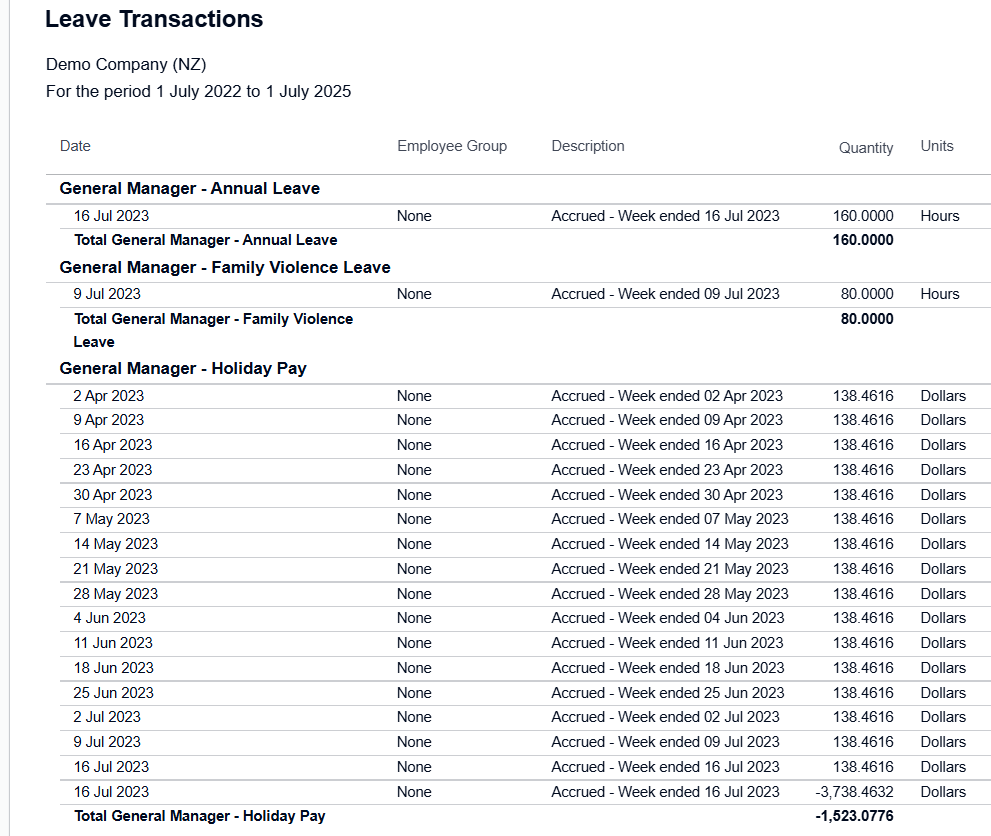Screen dimensions: 991x836
Task: Click General Manager - Annual Leave section heading
Action: tap(190, 188)
